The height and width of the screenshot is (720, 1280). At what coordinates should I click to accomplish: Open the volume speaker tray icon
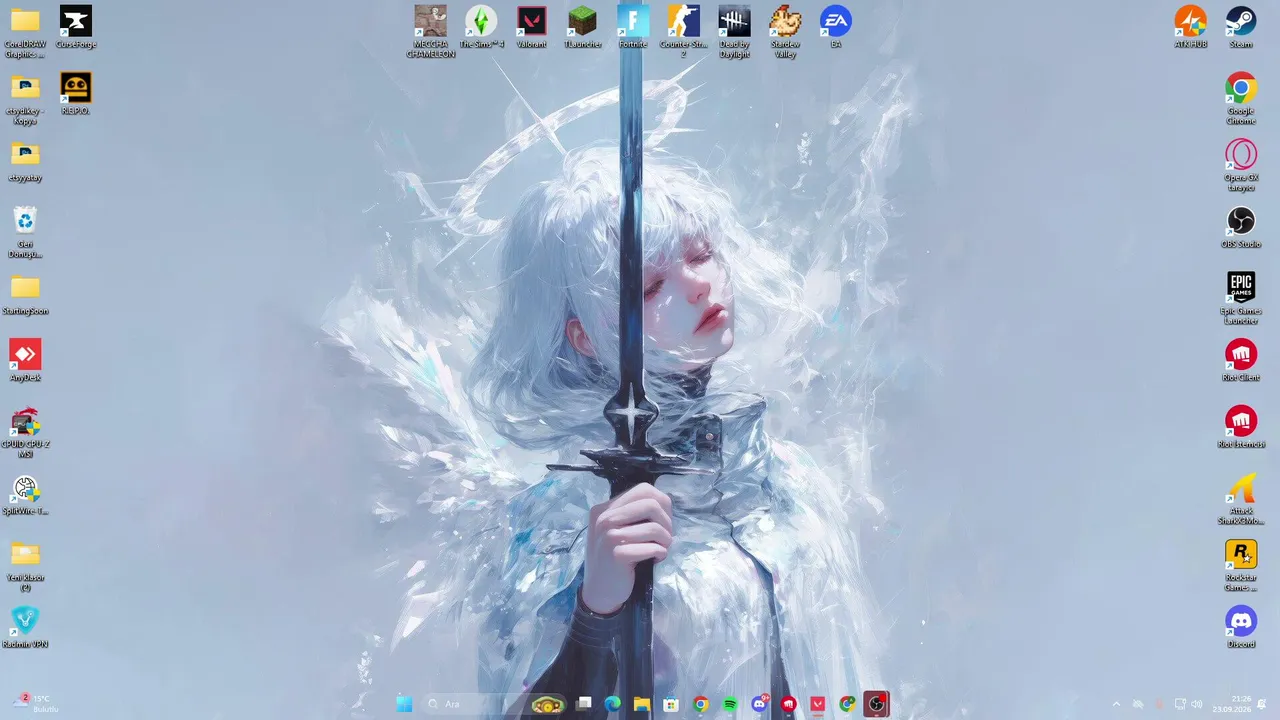[x=1197, y=704]
